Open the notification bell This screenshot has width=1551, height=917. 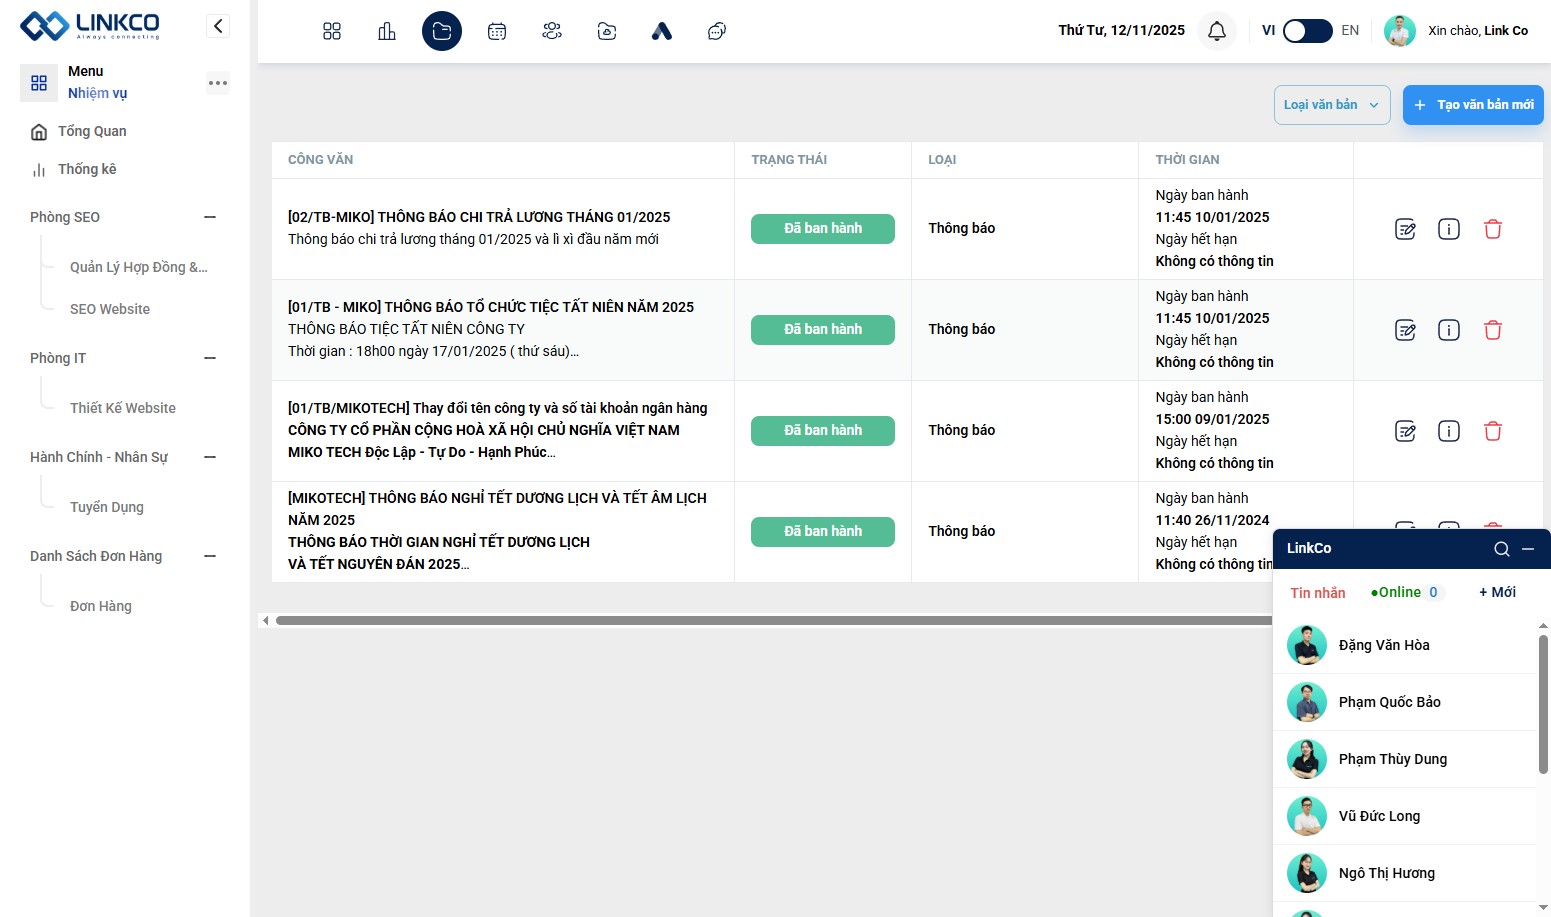click(x=1217, y=31)
